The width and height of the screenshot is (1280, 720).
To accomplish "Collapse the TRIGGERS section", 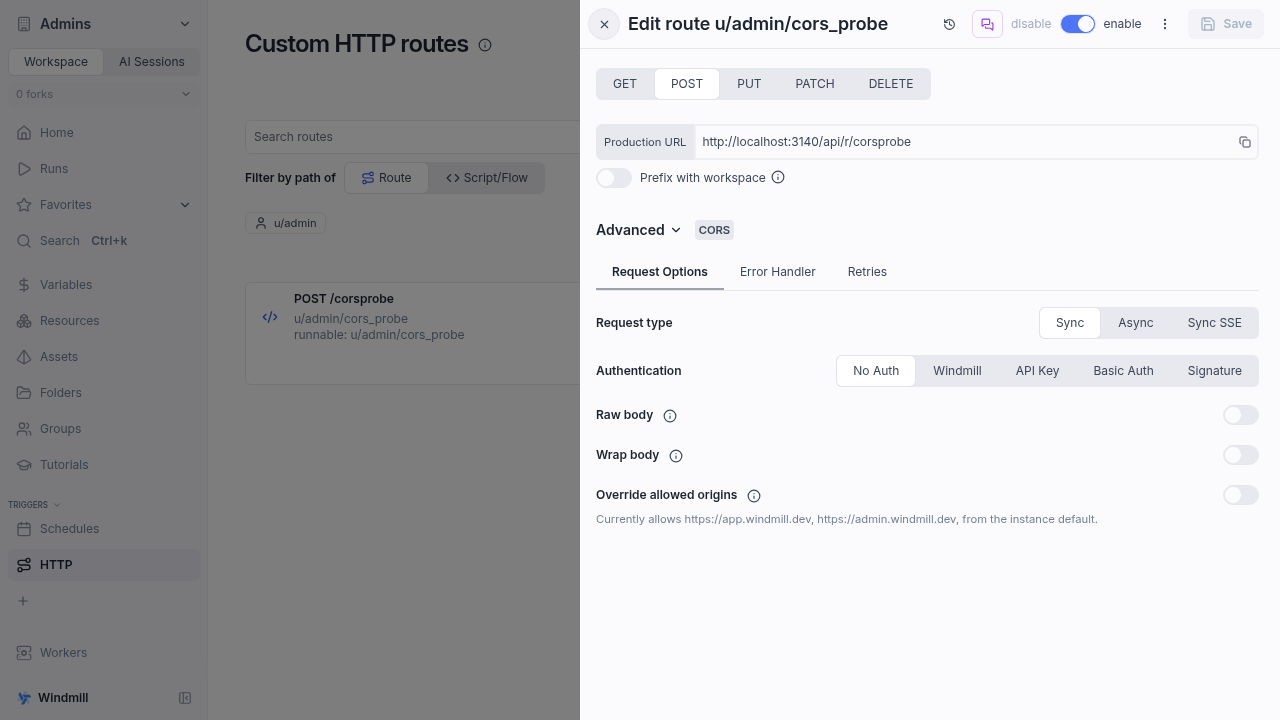I will [x=35, y=505].
